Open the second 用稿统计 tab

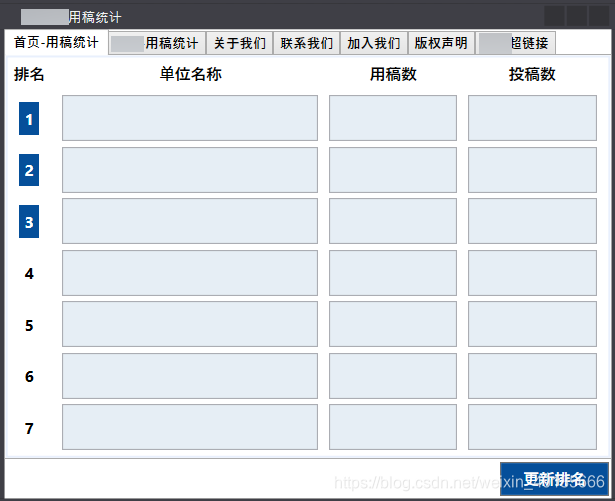(x=157, y=43)
